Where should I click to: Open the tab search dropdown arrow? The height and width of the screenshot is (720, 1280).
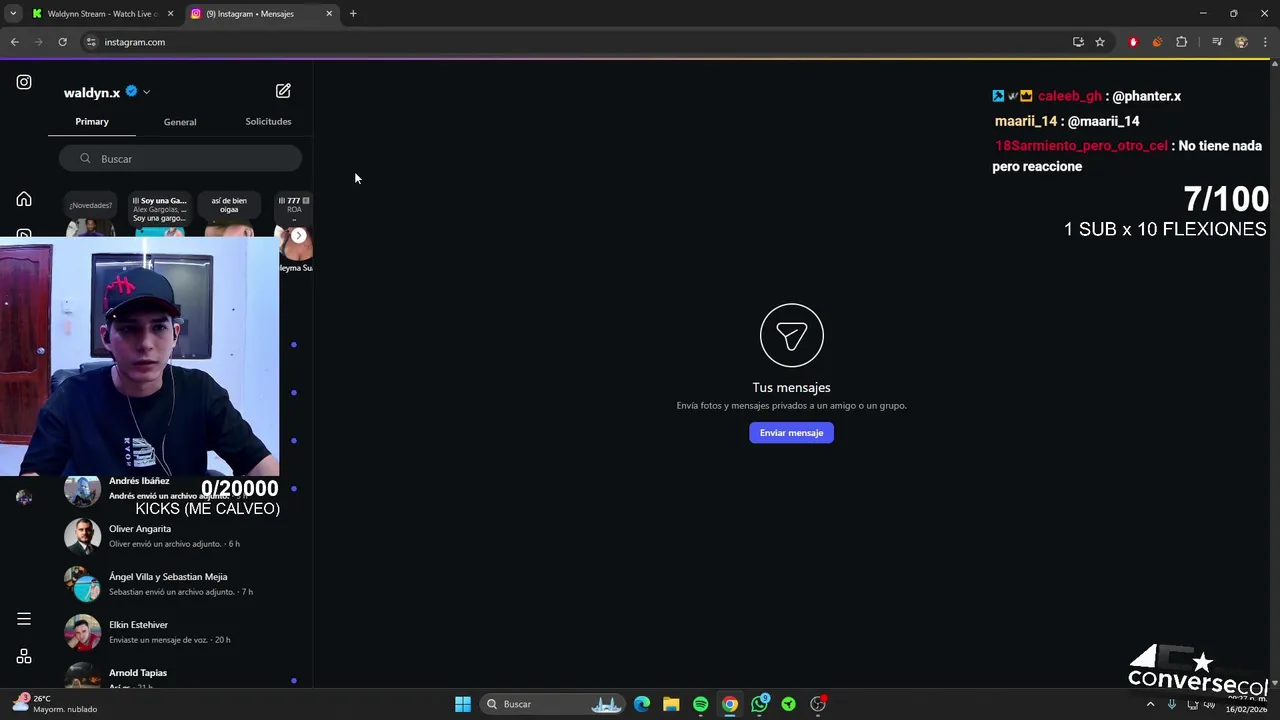pos(13,14)
